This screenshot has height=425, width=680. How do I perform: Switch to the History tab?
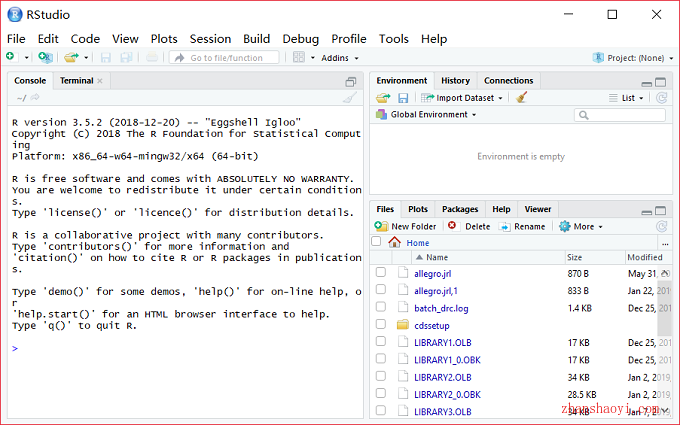(x=455, y=81)
